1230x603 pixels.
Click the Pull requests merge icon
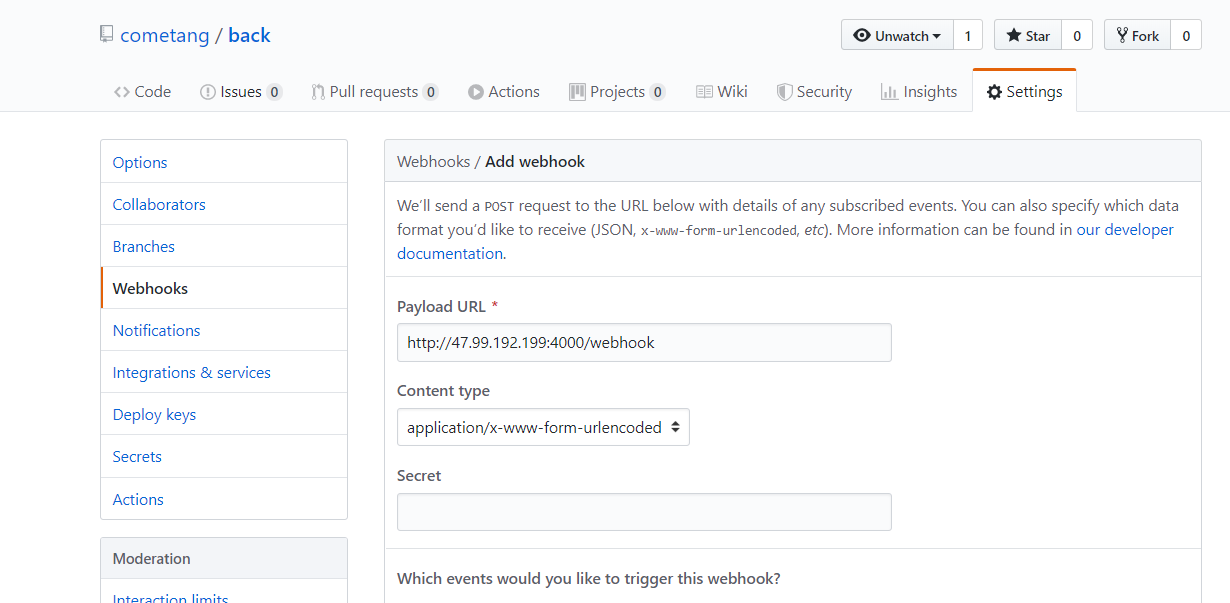click(x=318, y=92)
